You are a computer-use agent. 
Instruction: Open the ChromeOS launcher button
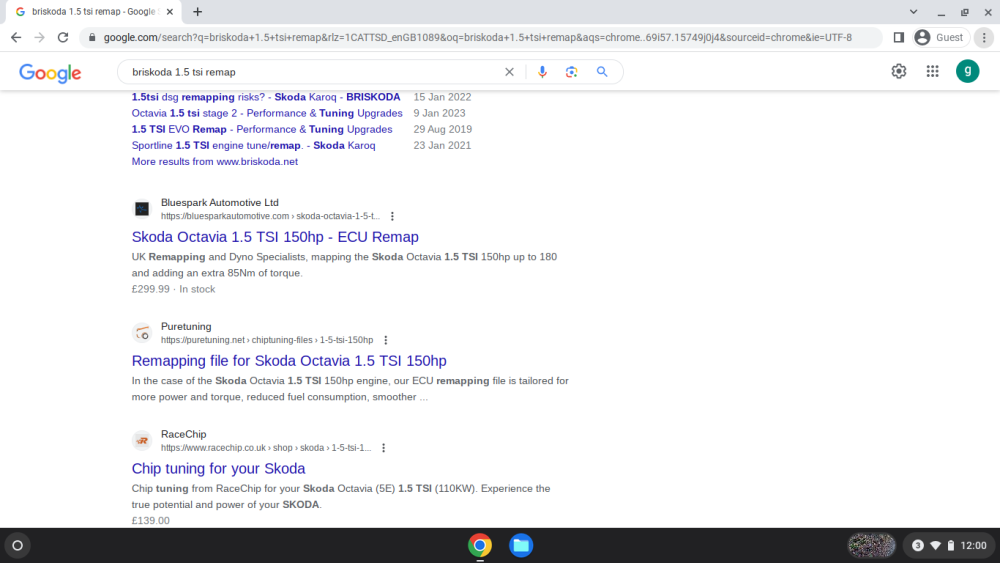pos(18,545)
